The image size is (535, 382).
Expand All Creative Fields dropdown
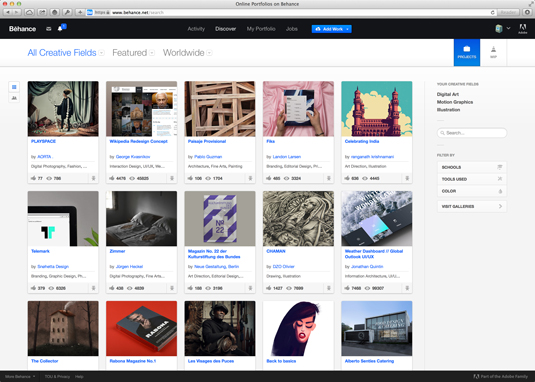(66, 53)
